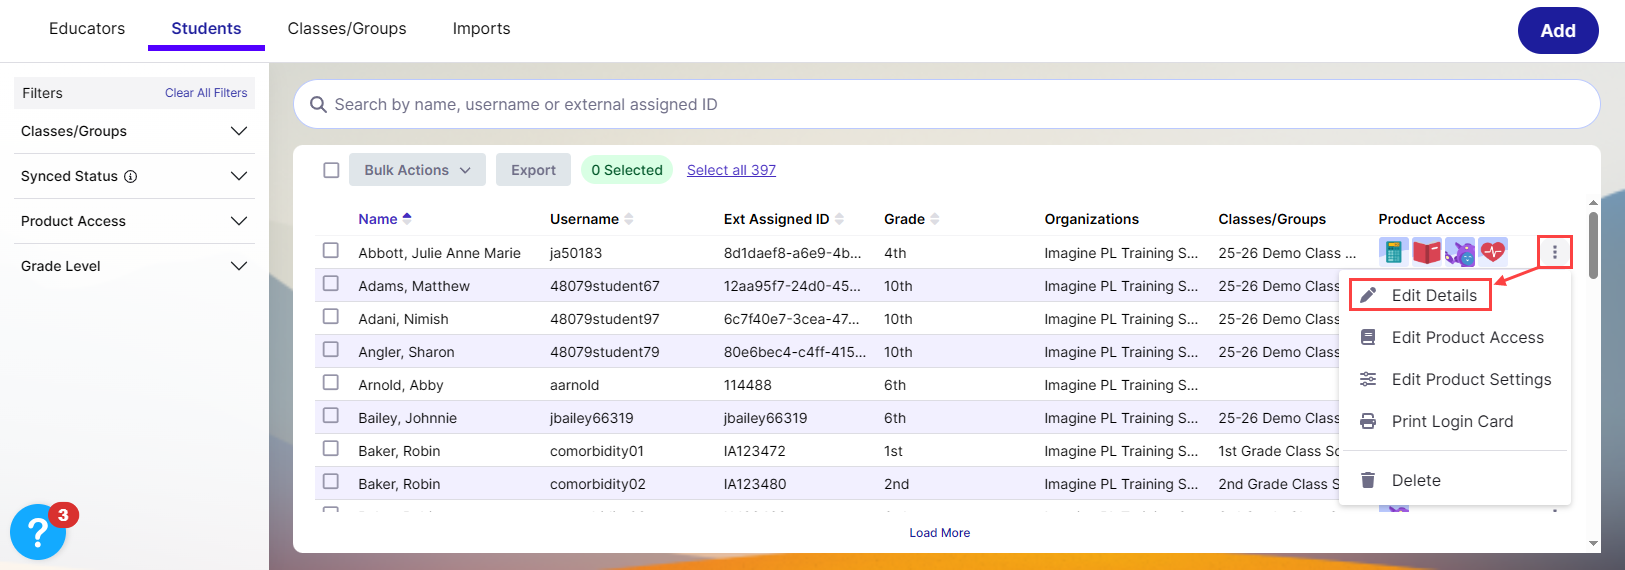
Task: Click the Ext ID IA123472
Action: [x=755, y=451]
